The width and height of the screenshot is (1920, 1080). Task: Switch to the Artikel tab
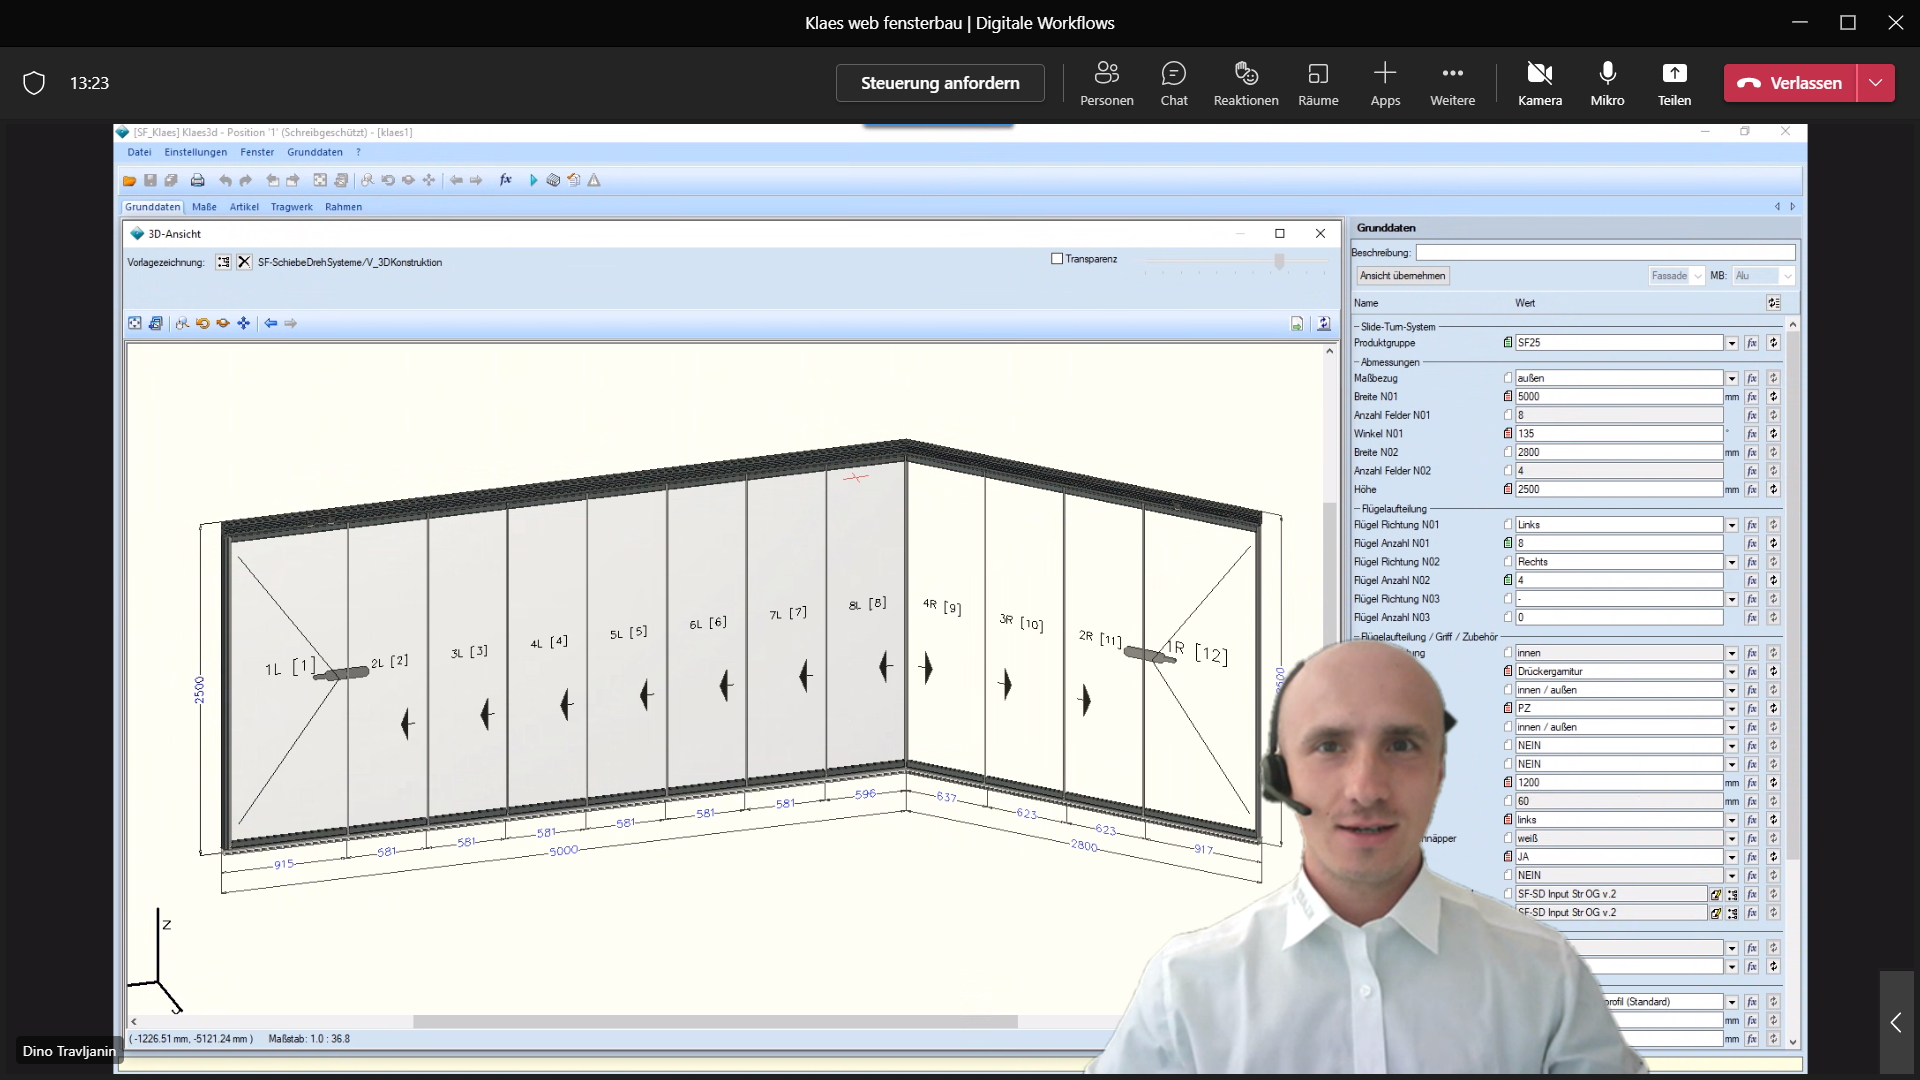244,207
